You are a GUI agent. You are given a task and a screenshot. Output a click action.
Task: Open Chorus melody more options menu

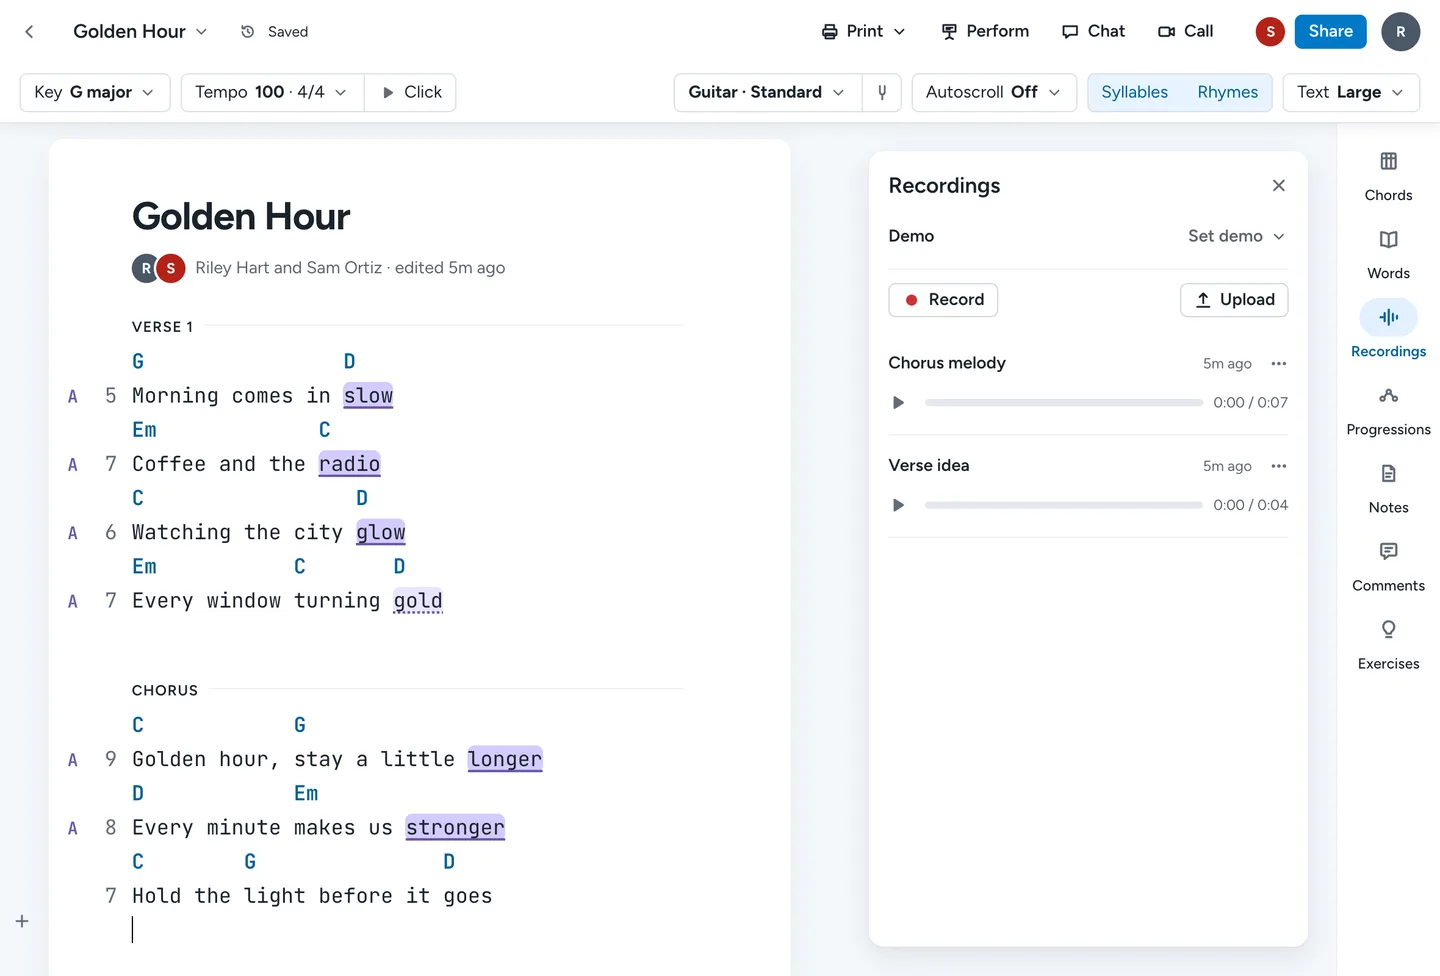coord(1278,364)
